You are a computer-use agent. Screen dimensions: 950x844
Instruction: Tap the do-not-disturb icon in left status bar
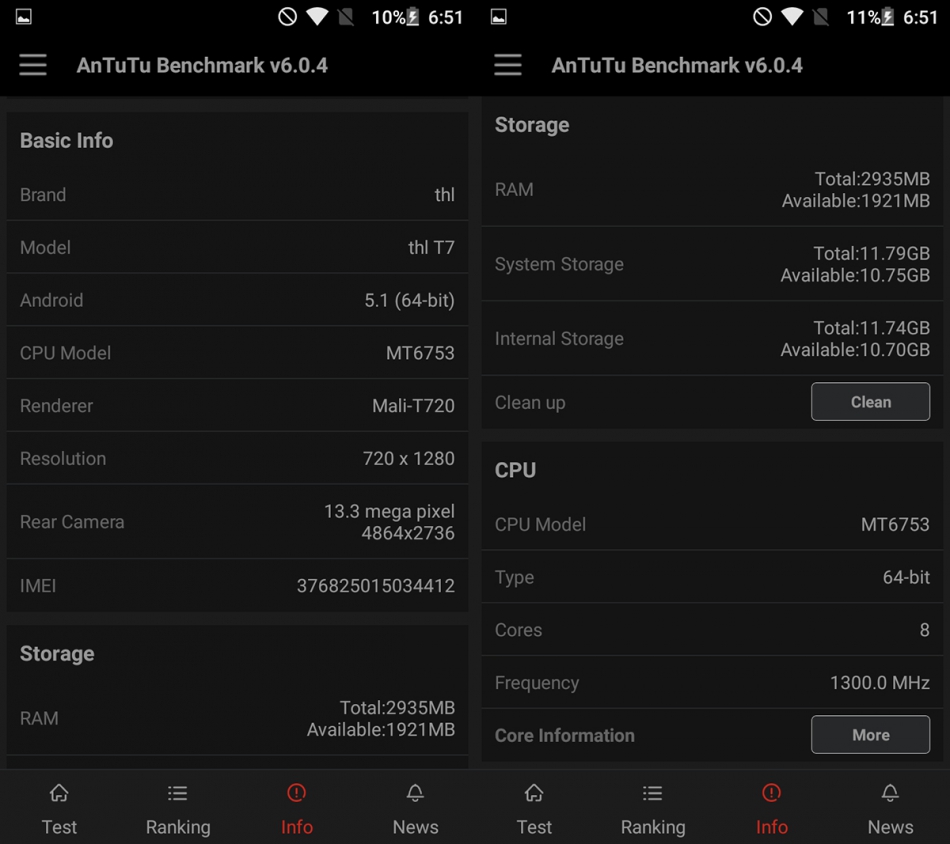click(287, 16)
